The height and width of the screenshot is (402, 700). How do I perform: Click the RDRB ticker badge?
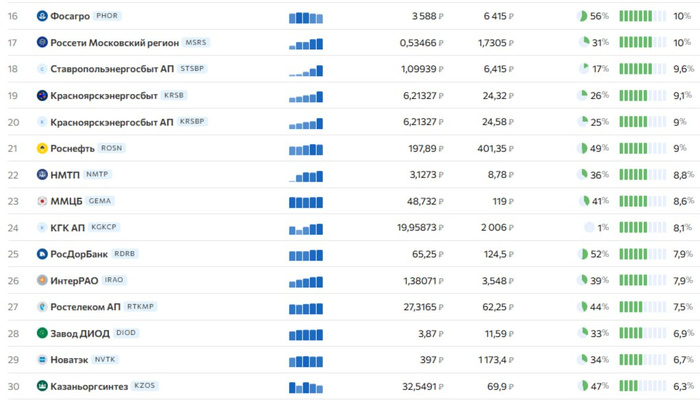125,254
